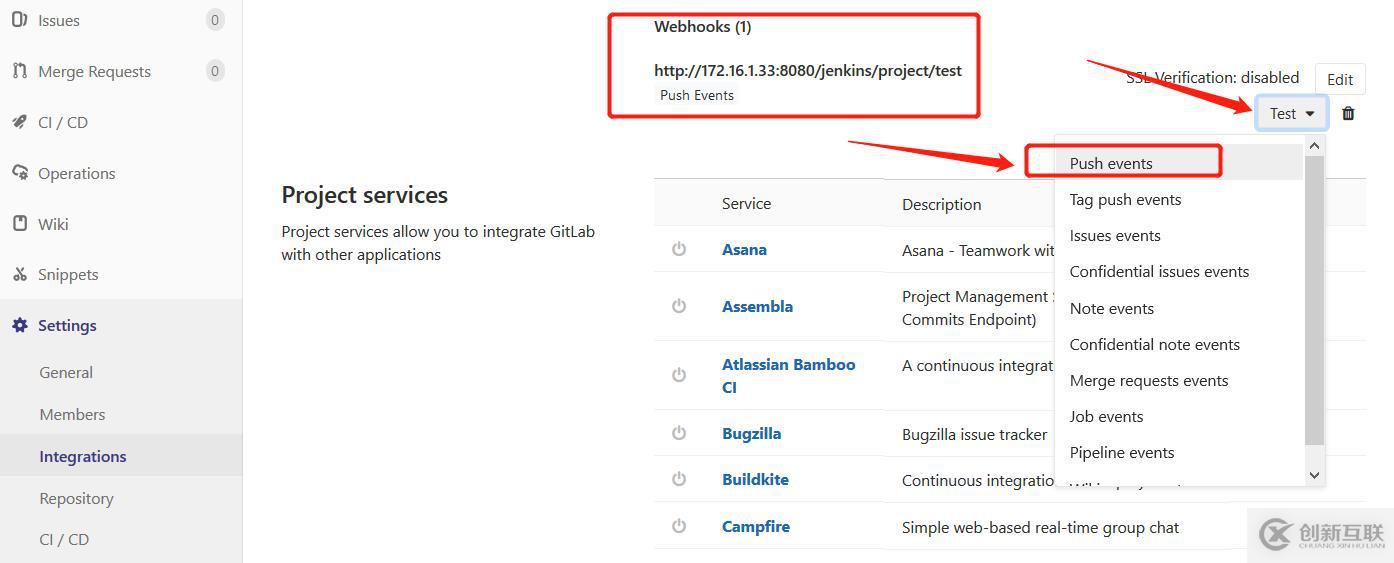Open the CI / CD rocket icon
This screenshot has height=563, width=1394.
point(20,122)
